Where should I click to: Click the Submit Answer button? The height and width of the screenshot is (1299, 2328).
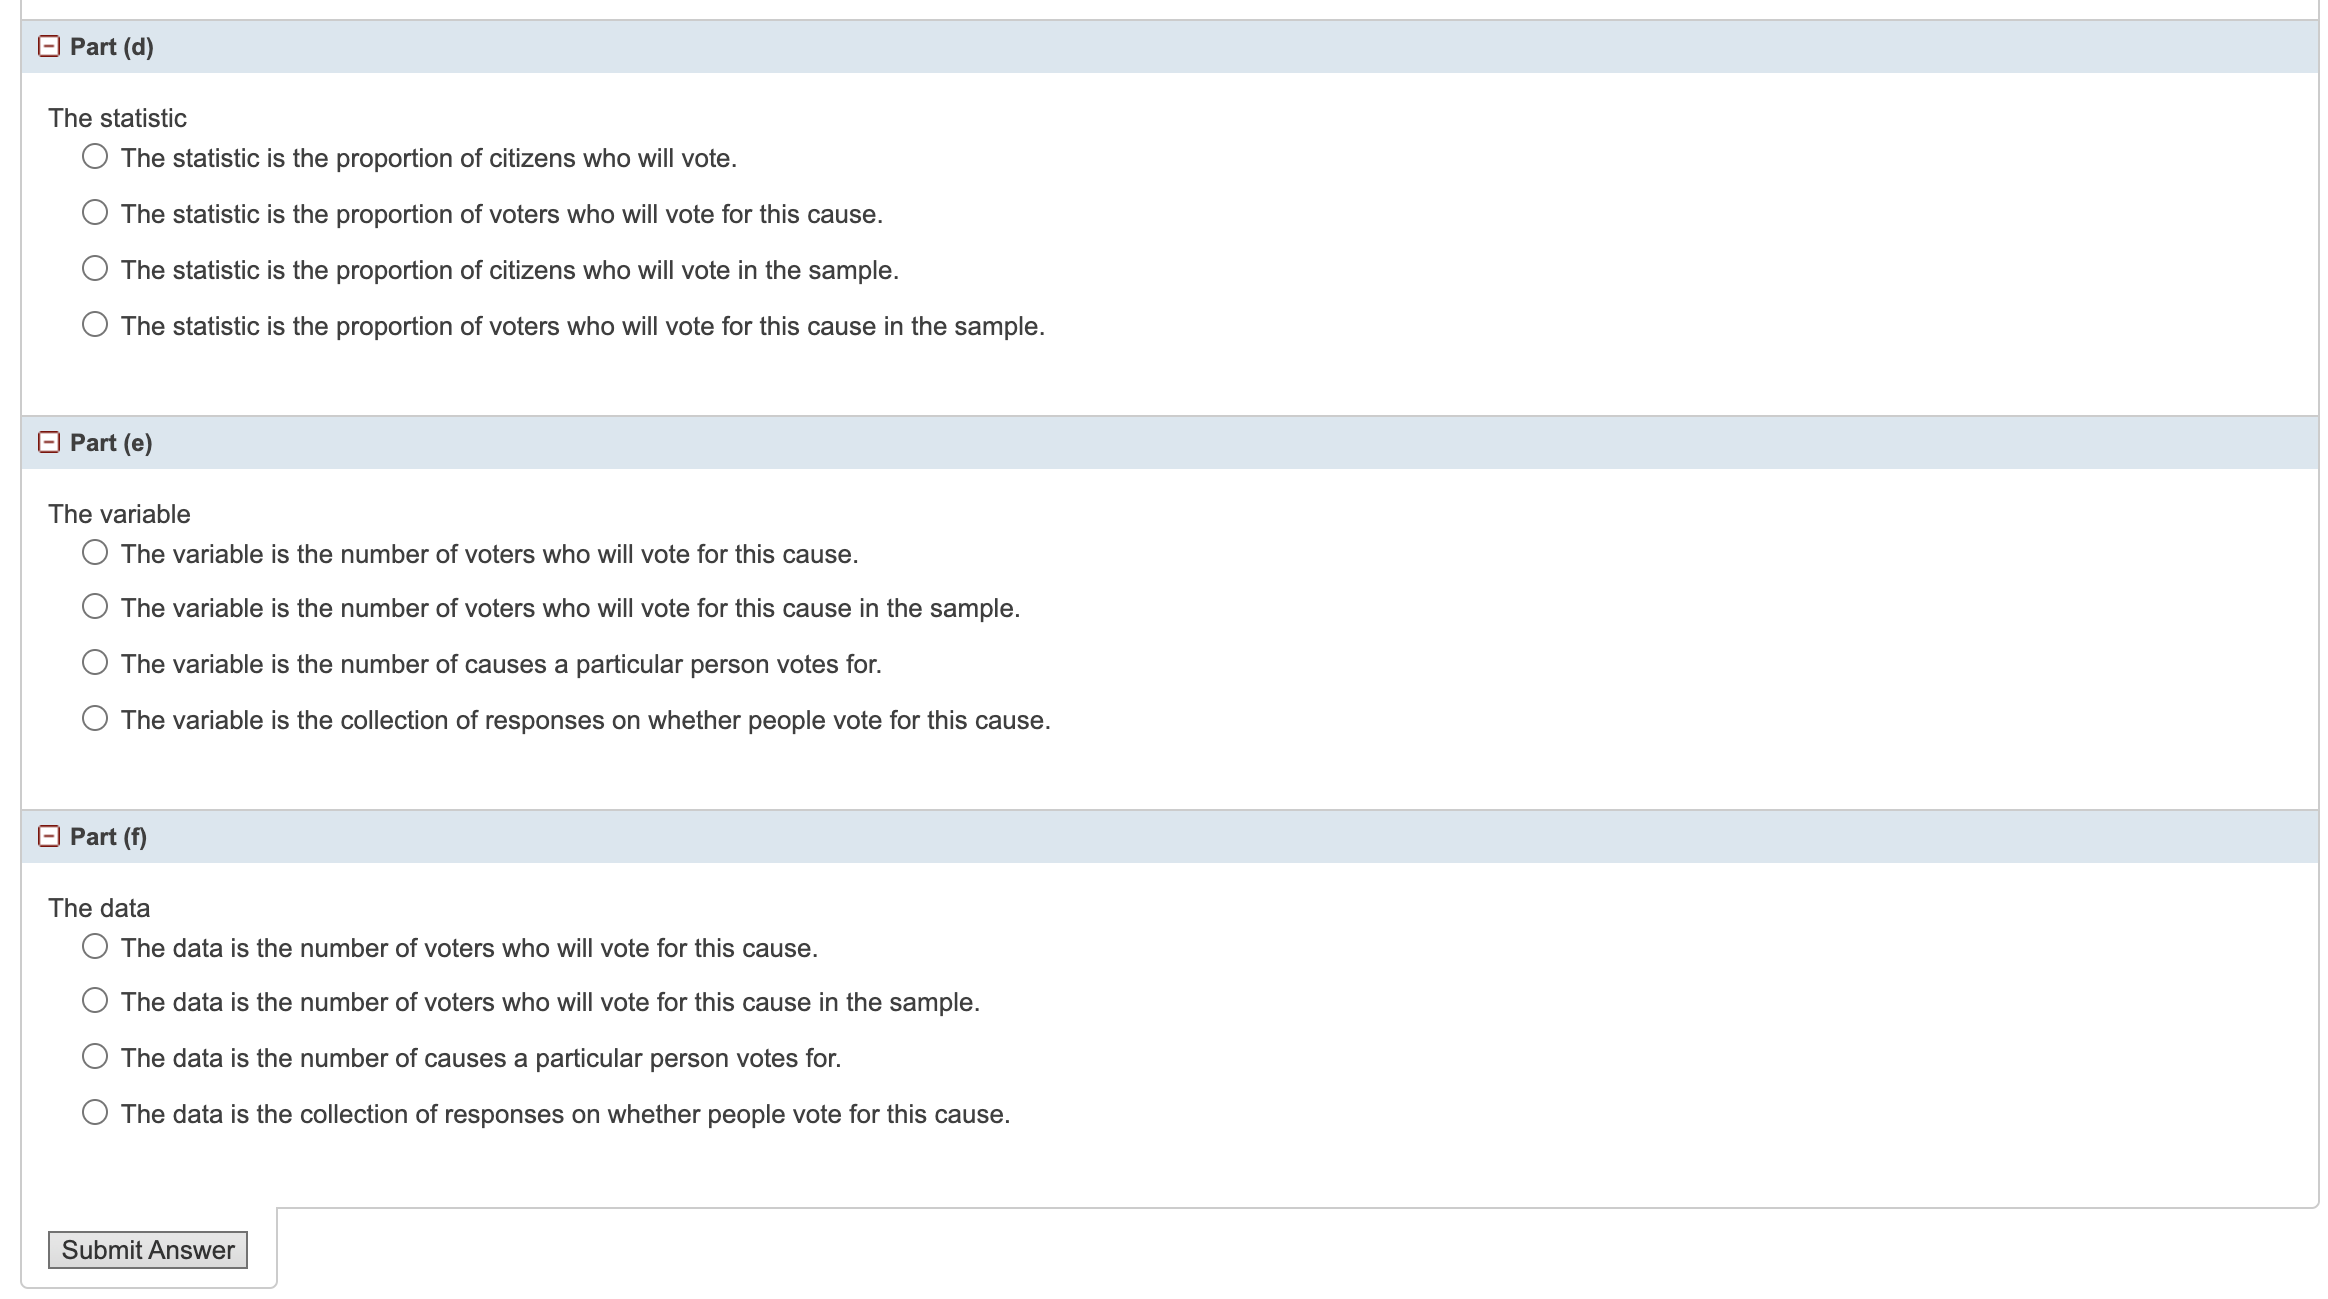[146, 1249]
